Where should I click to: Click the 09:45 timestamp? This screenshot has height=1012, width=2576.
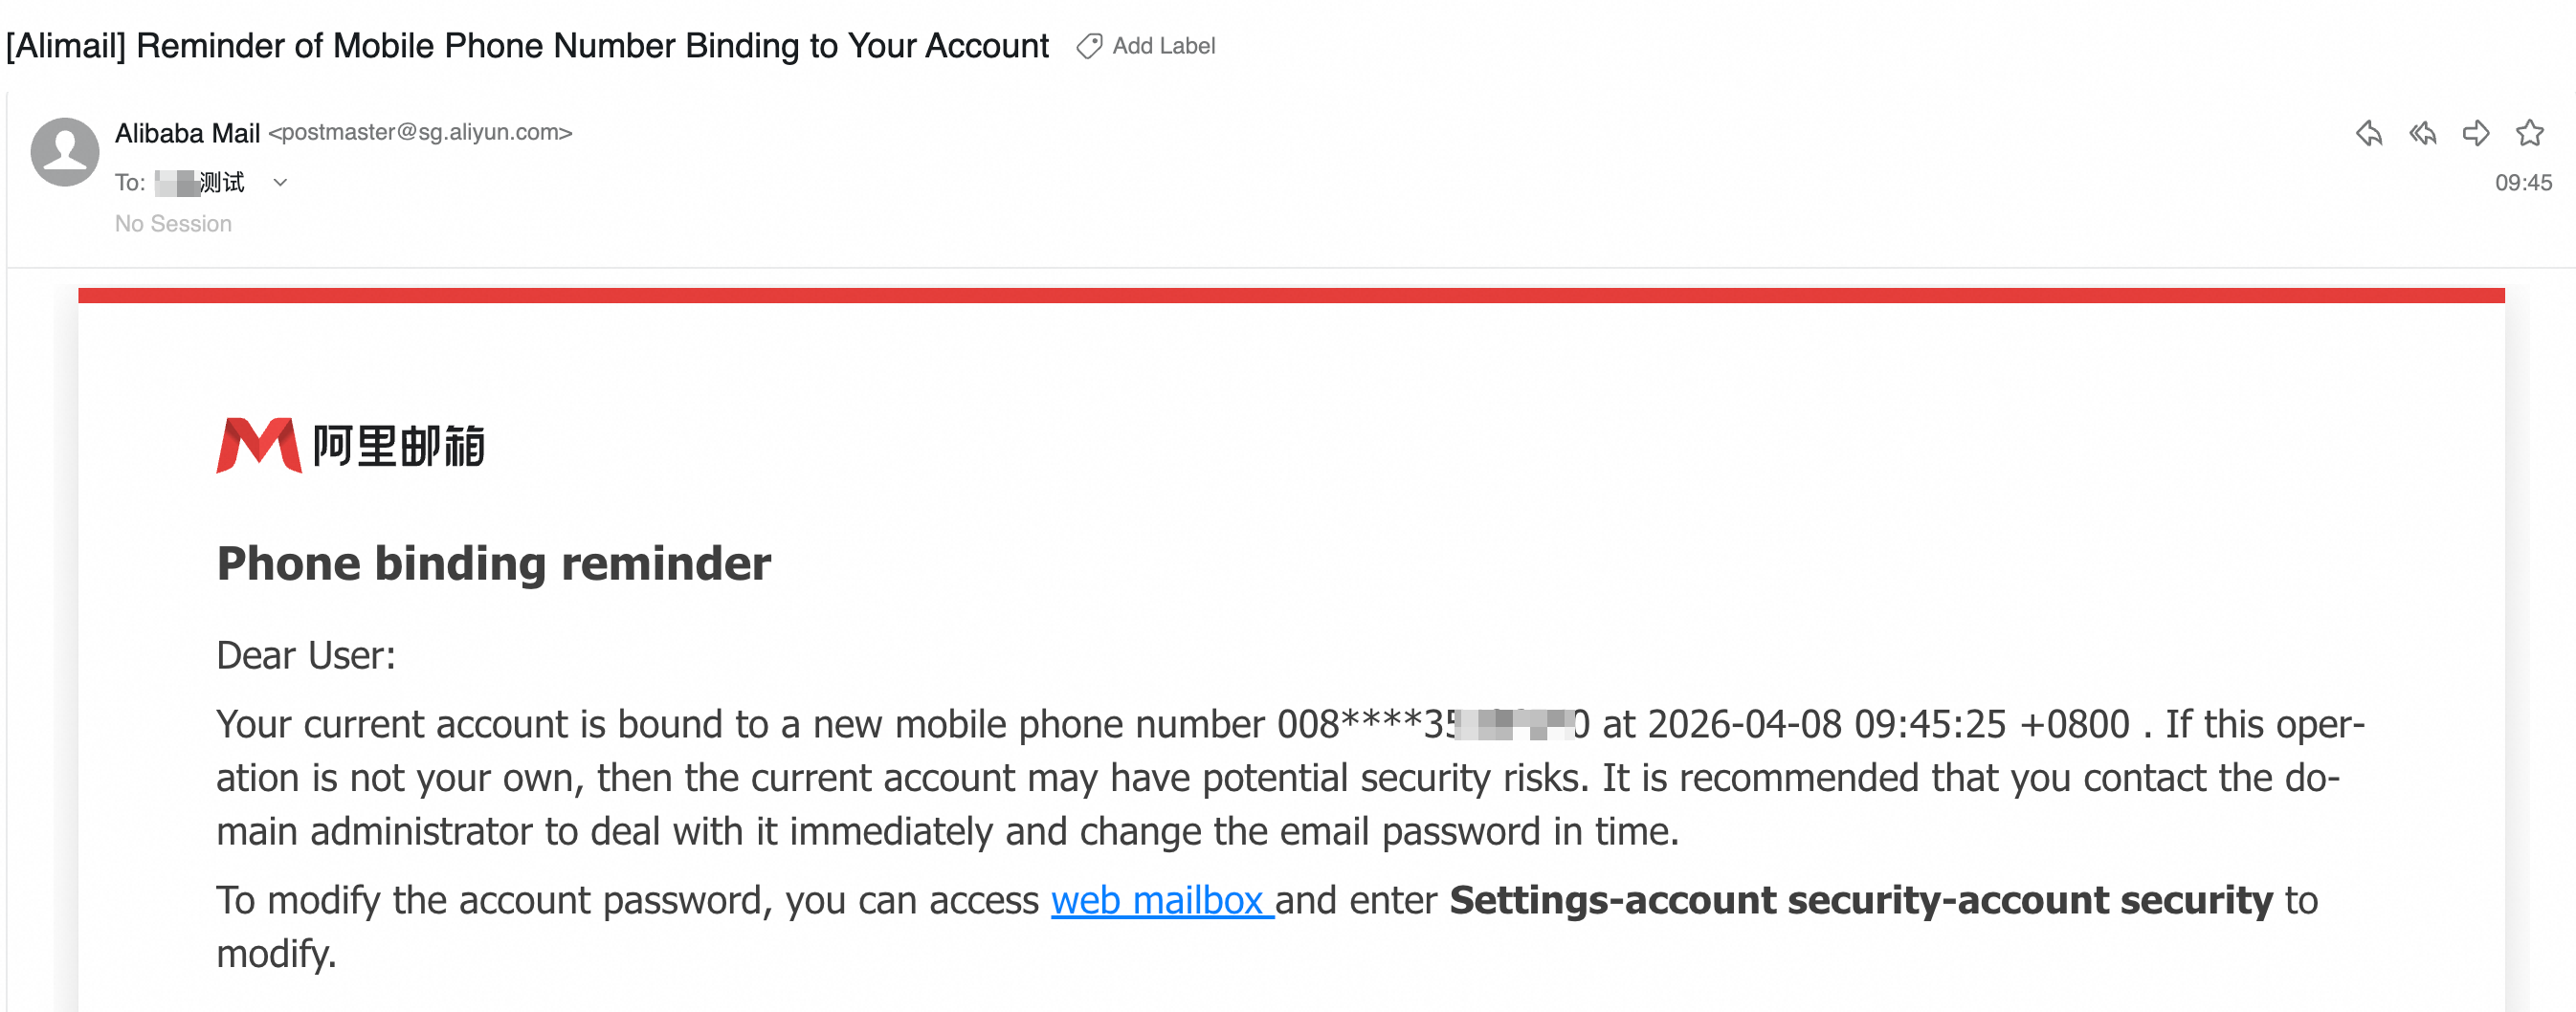2523,183
